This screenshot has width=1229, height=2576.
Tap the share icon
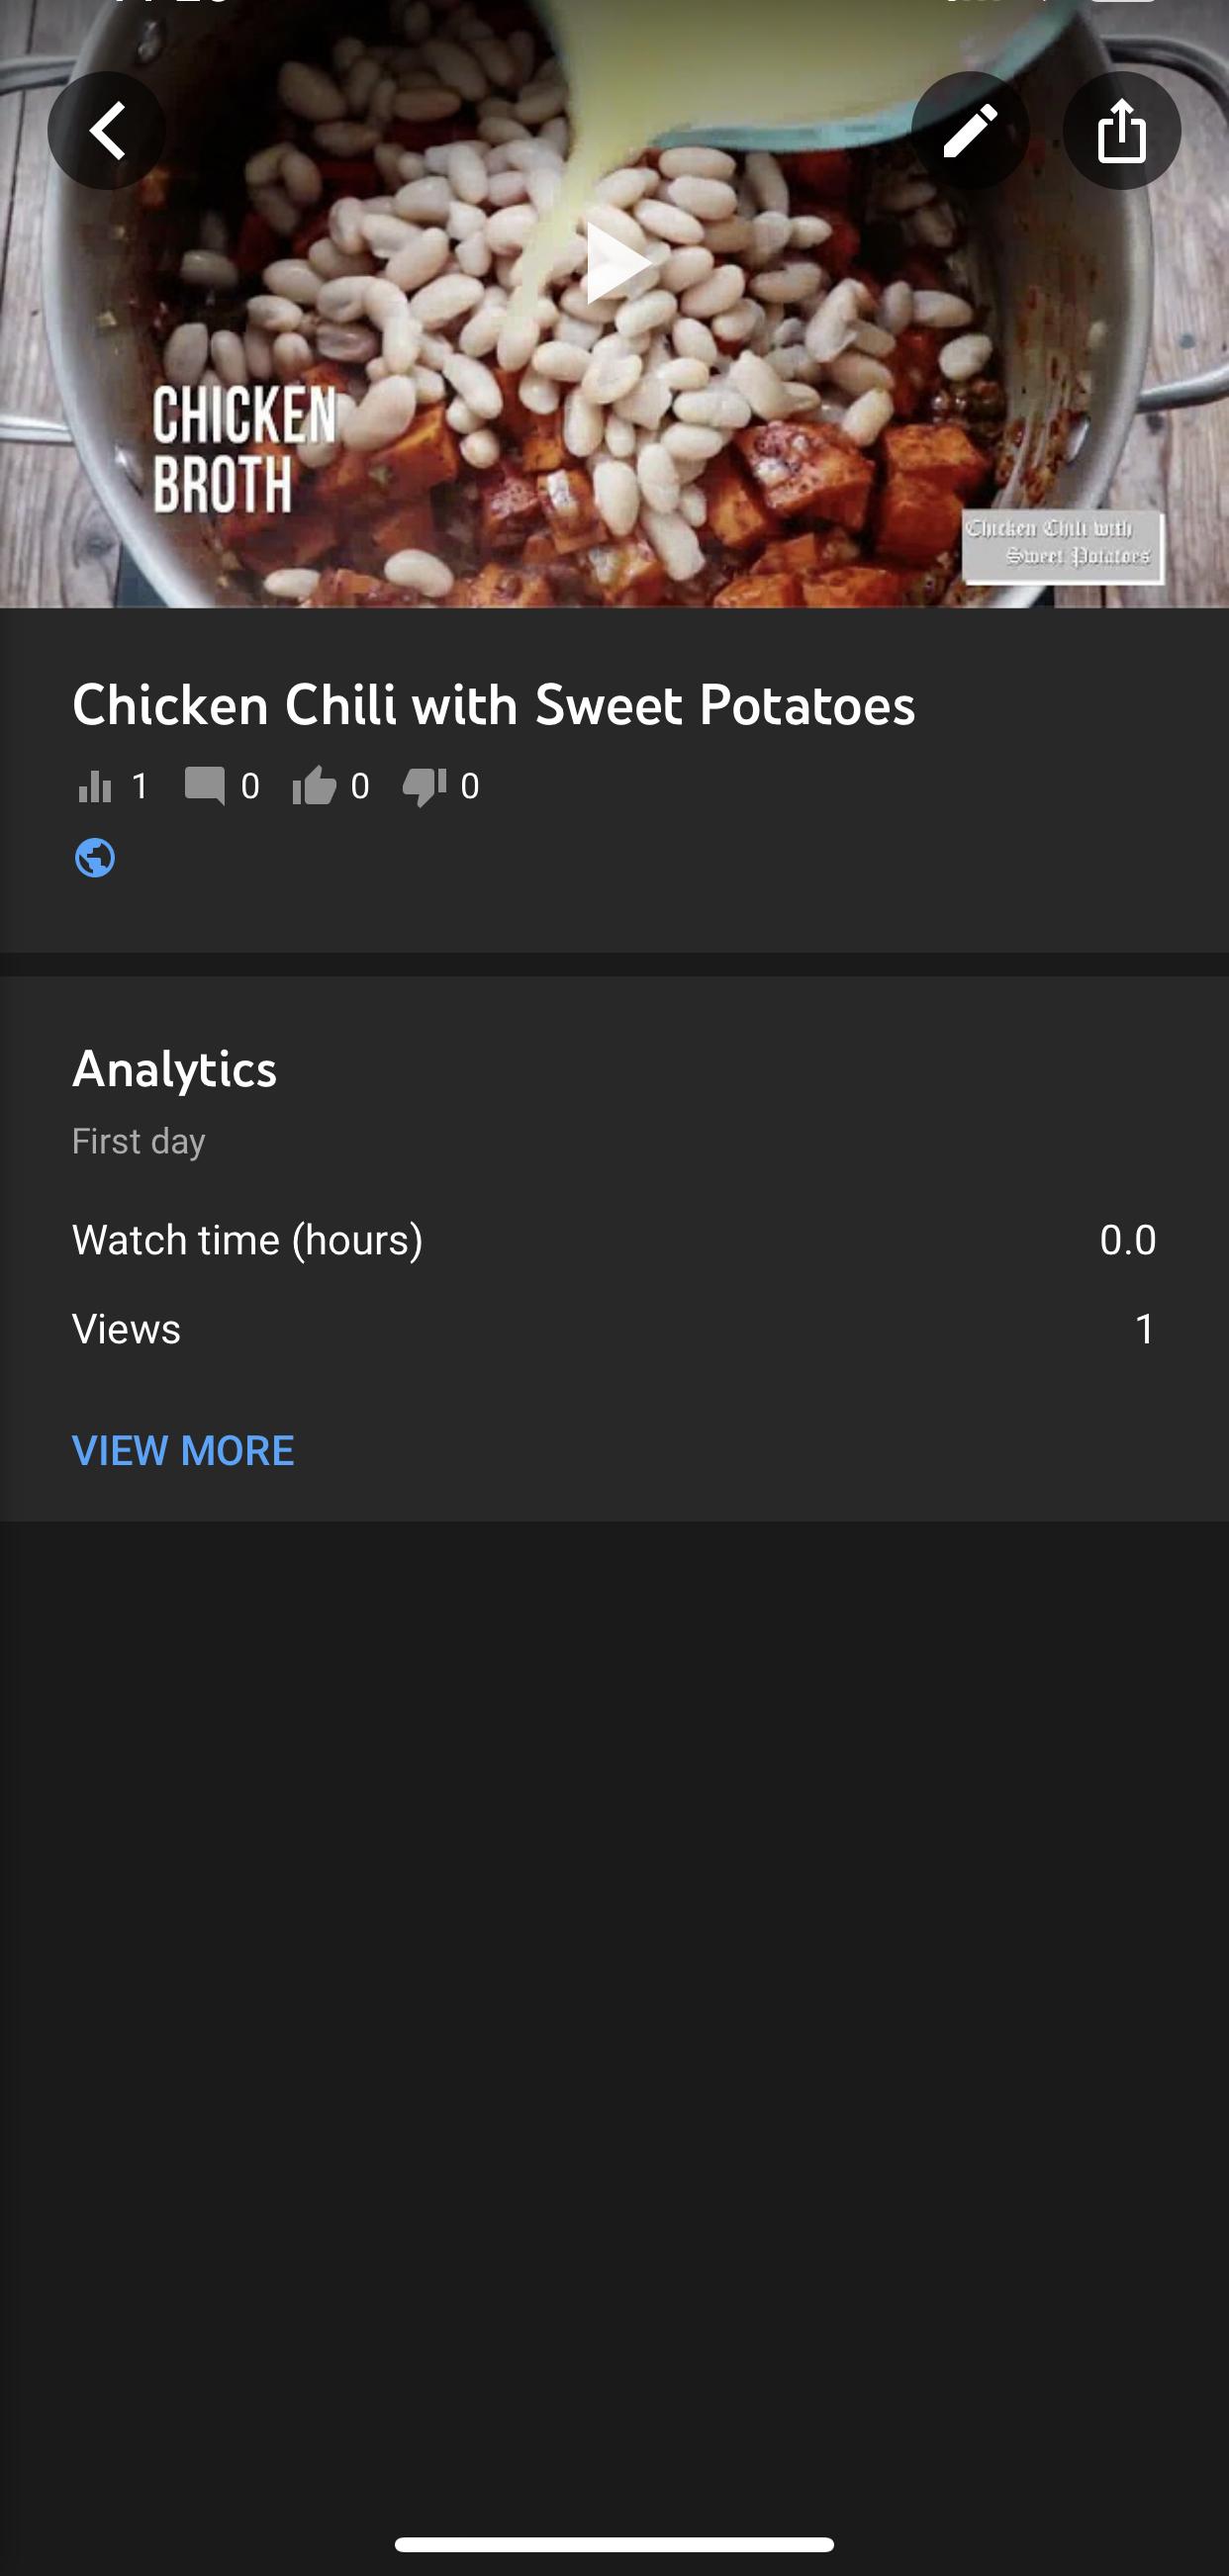click(x=1121, y=130)
